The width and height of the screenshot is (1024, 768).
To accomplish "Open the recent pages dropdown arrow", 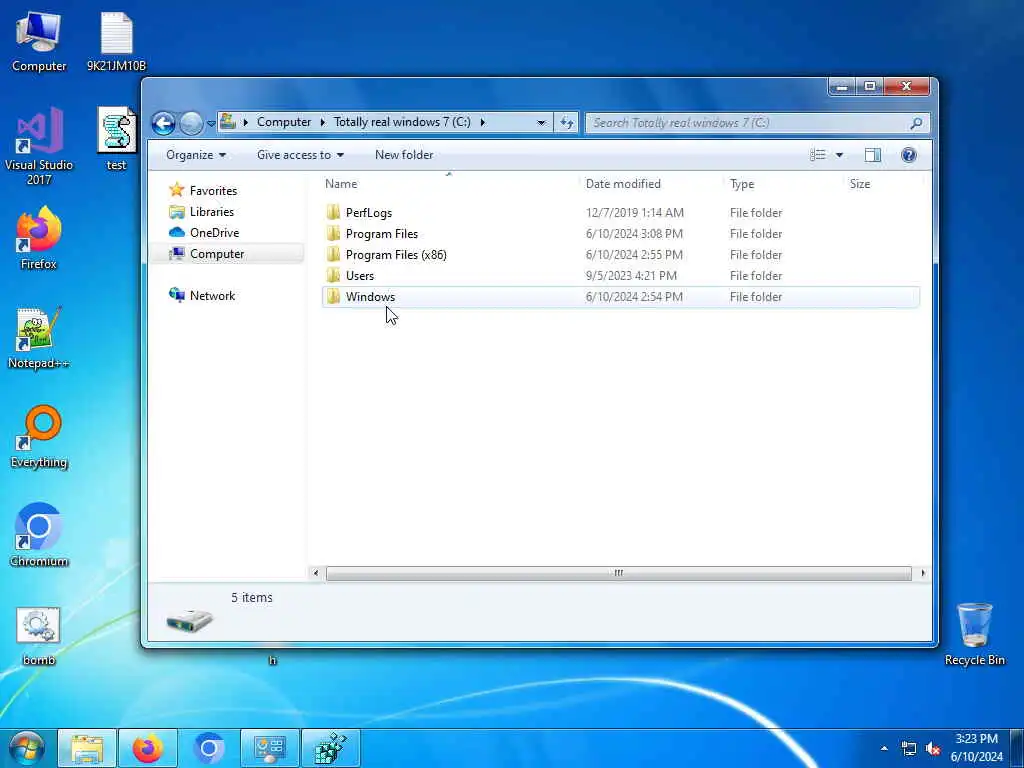I will [x=211, y=123].
